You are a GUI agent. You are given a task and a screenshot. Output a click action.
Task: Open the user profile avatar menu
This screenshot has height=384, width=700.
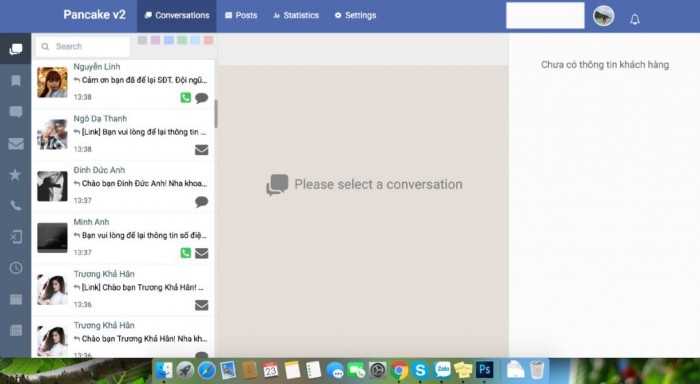click(604, 17)
